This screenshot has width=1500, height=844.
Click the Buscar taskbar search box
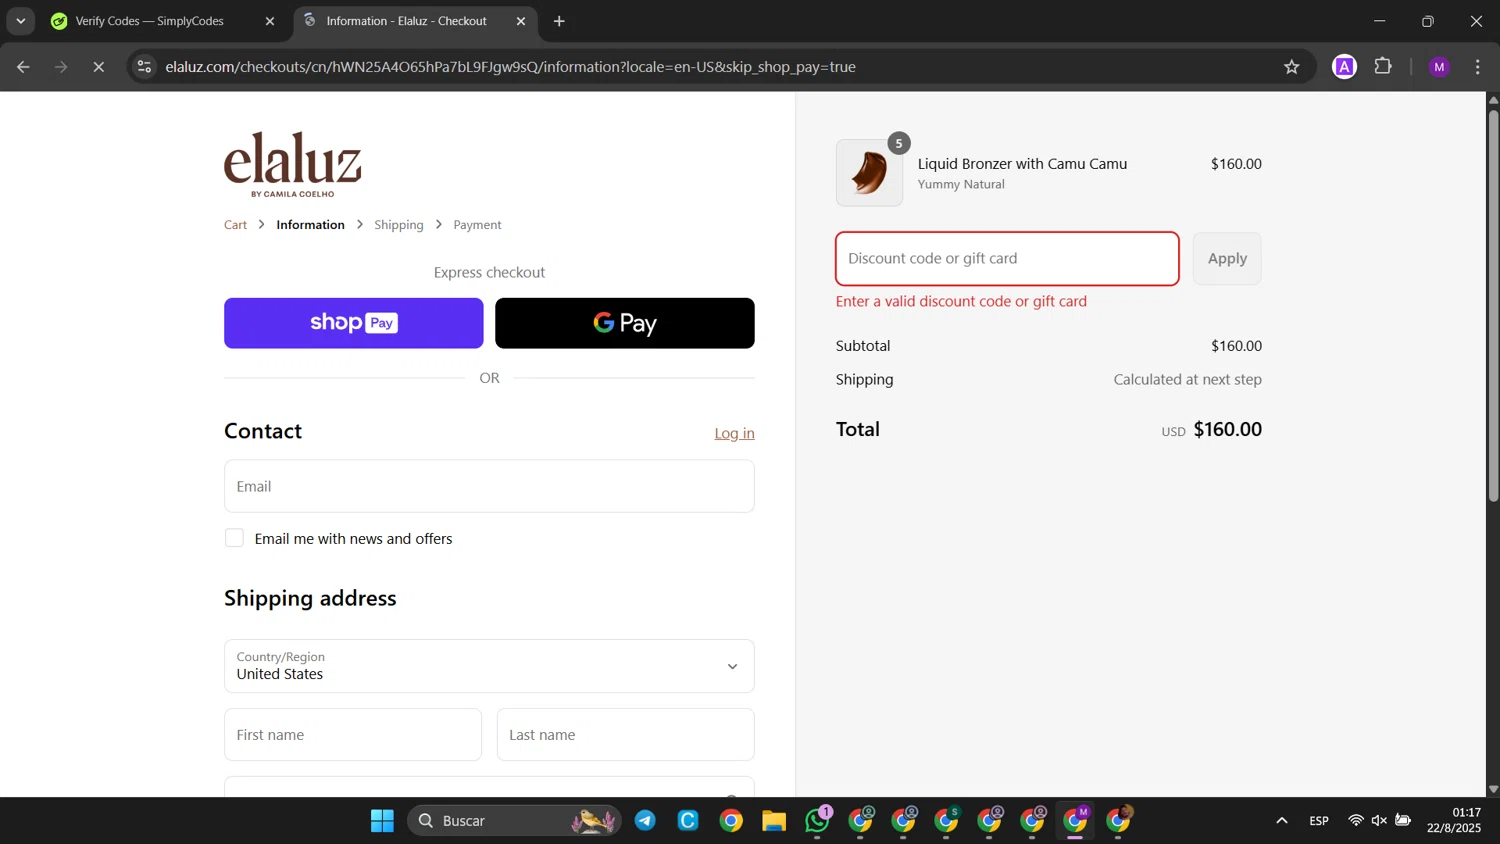pyautogui.click(x=514, y=821)
